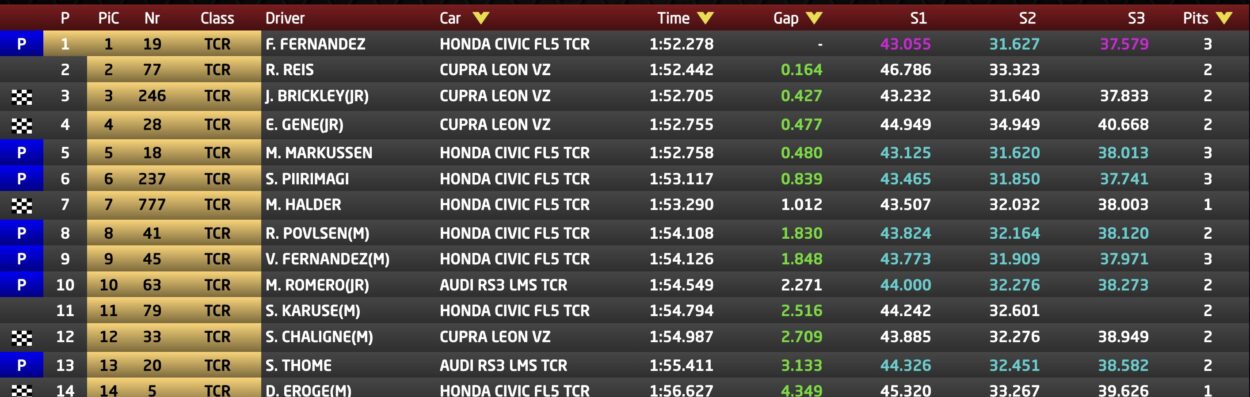Image resolution: width=1250 pixels, height=397 pixels.
Task: Click the blue P pit icon for F. Fernandez
Action: tap(21, 44)
